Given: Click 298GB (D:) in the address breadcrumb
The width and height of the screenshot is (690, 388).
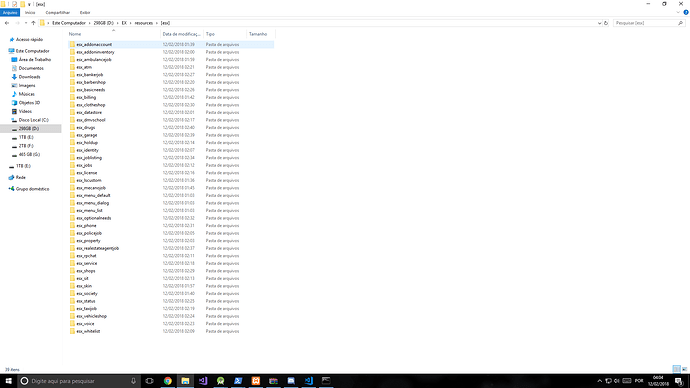Looking at the screenshot, I should pos(103,23).
